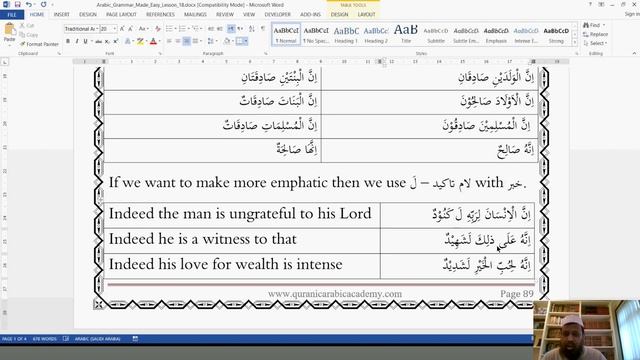Show or hide paragraph marks
This screenshot has height=360, width=640.
pyautogui.click(x=263, y=29)
